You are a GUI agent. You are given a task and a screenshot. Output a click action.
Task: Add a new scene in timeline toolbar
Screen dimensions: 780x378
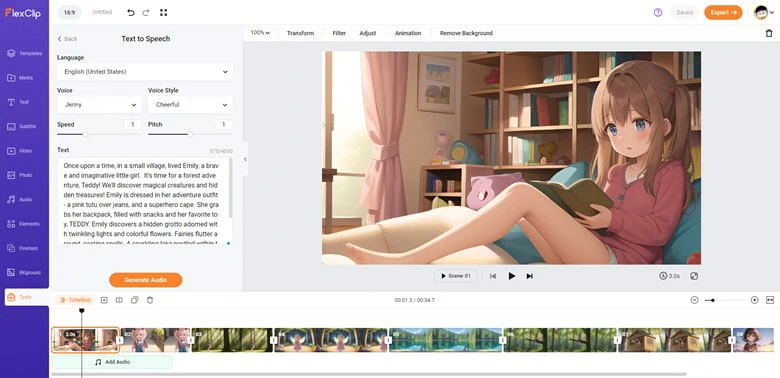[104, 300]
